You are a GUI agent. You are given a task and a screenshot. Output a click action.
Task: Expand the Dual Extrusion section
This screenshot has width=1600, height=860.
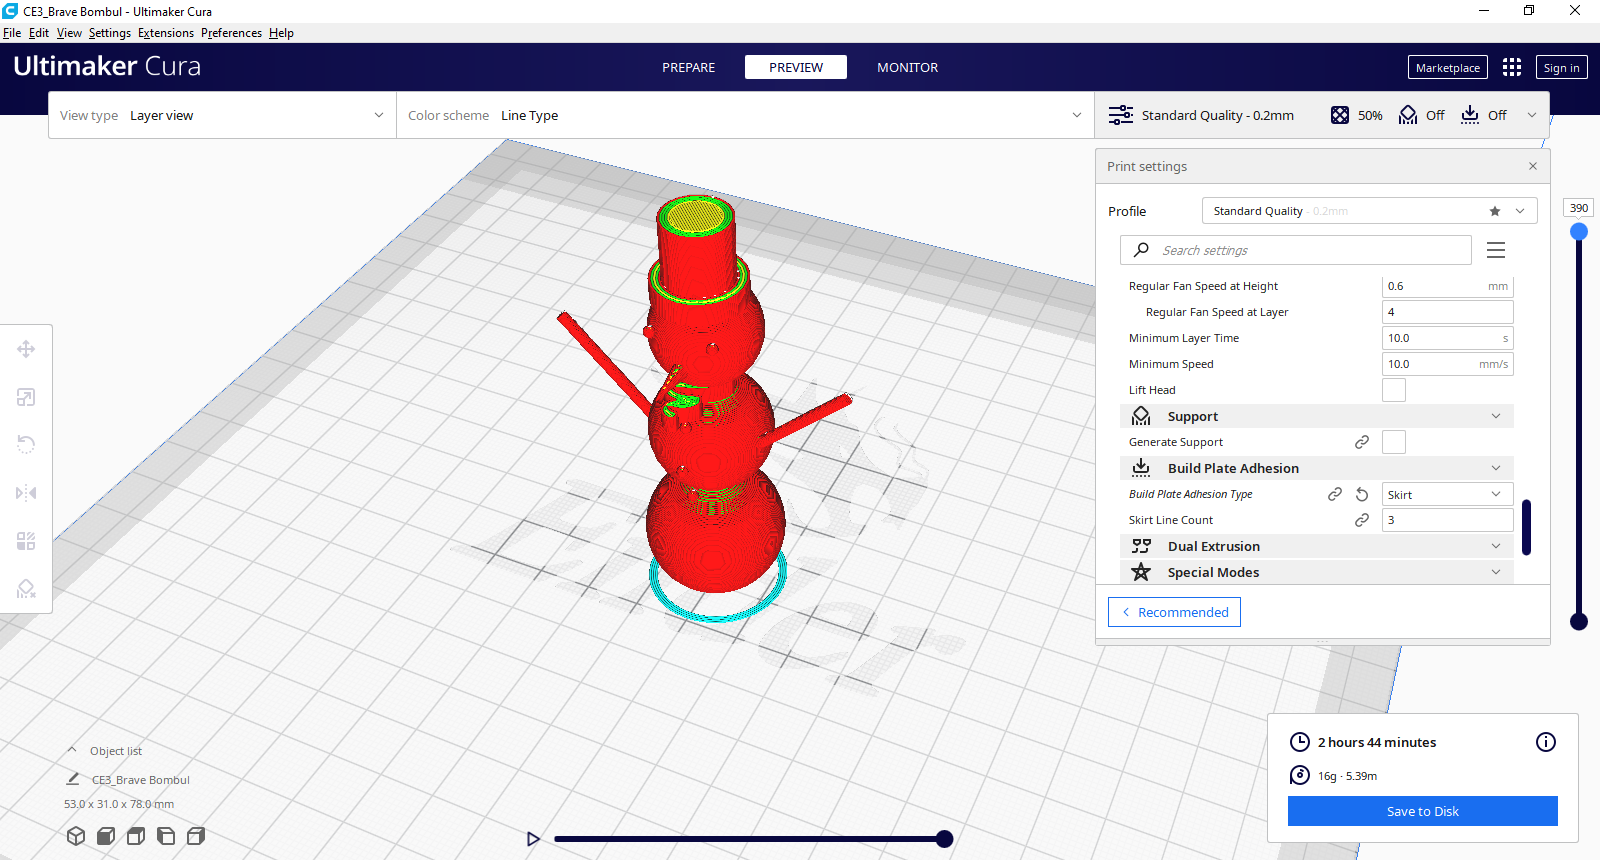pyautogui.click(x=1317, y=546)
